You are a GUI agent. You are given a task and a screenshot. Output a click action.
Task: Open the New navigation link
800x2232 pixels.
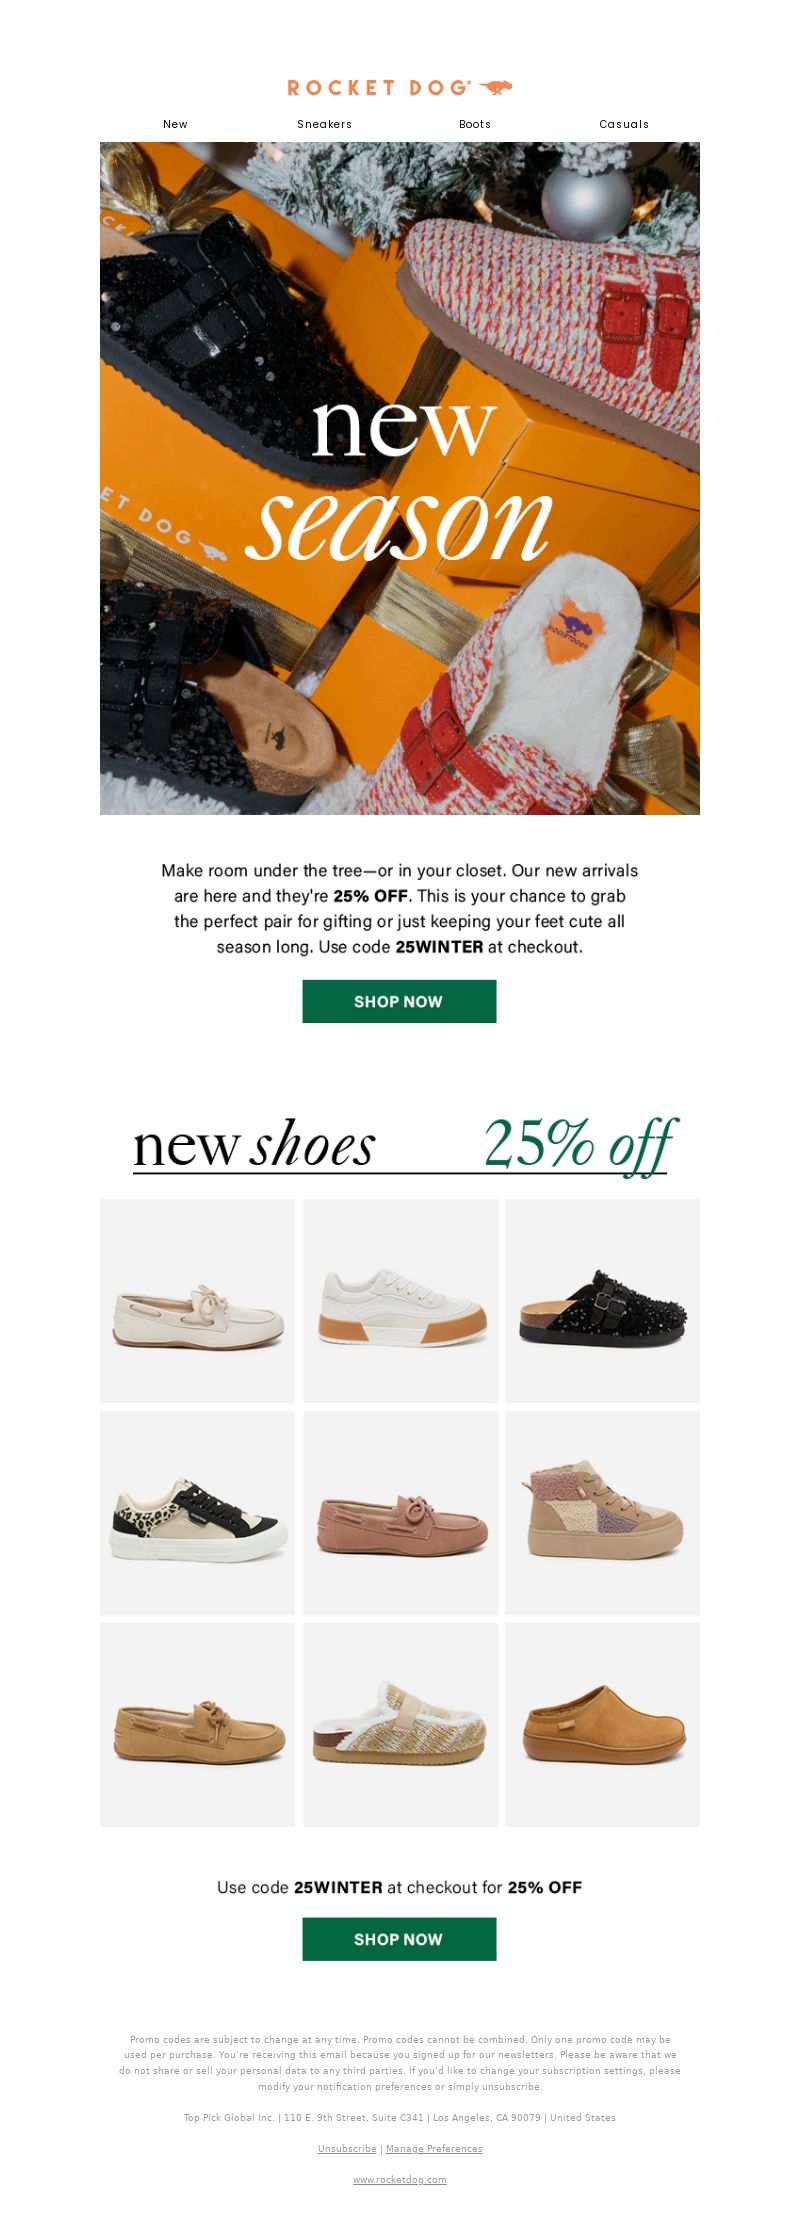pos(175,124)
